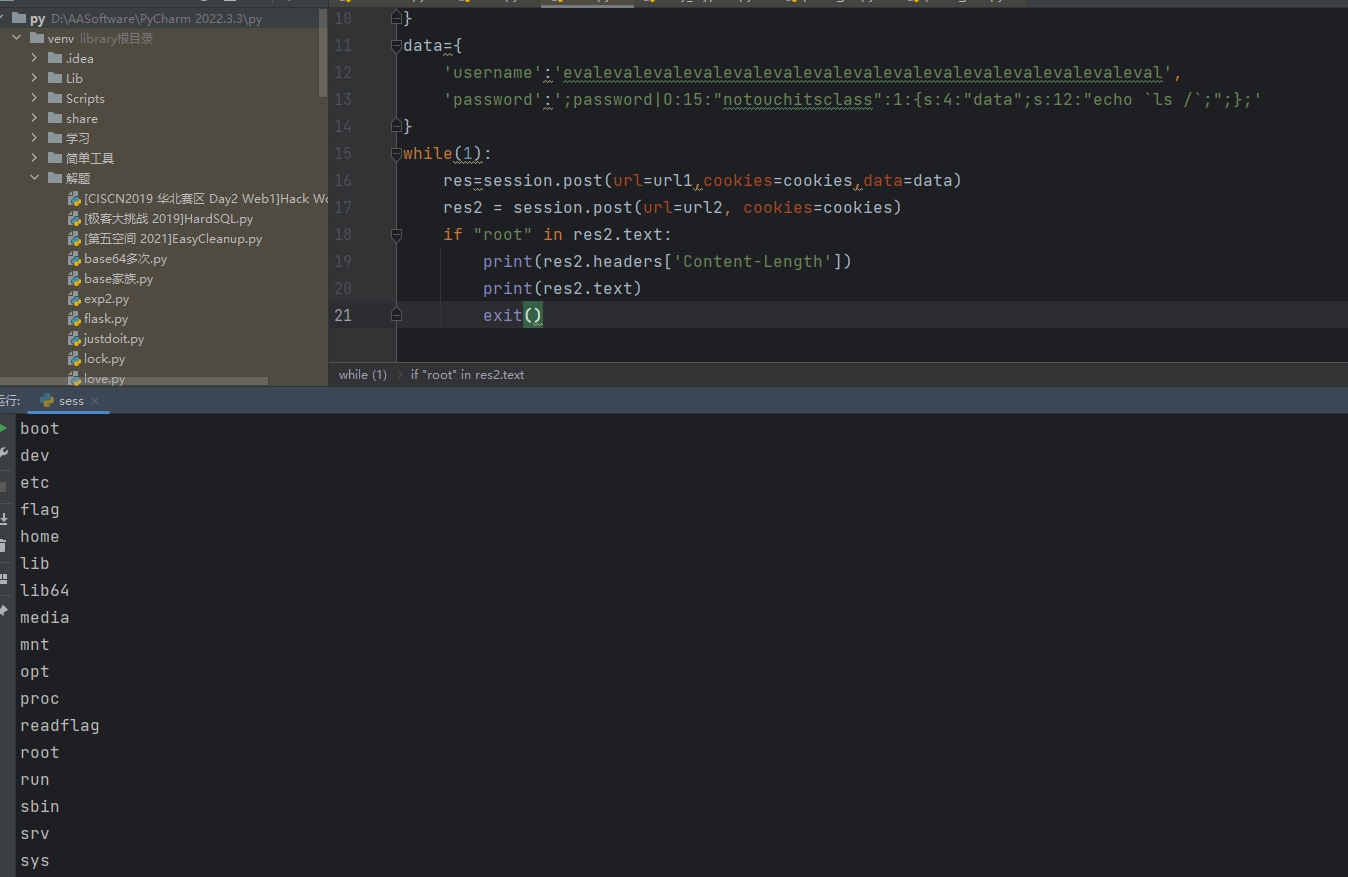Expand the .idea folder arrow

pyautogui.click(x=34, y=58)
